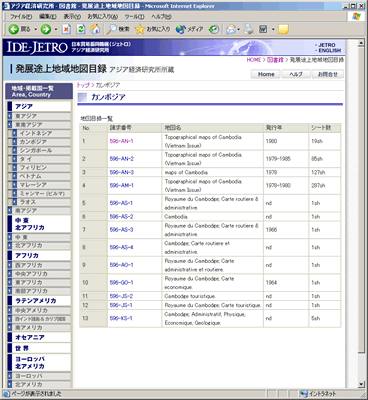Click the HOME breadcrumb link
This screenshot has width=368, height=400.
click(x=254, y=60)
